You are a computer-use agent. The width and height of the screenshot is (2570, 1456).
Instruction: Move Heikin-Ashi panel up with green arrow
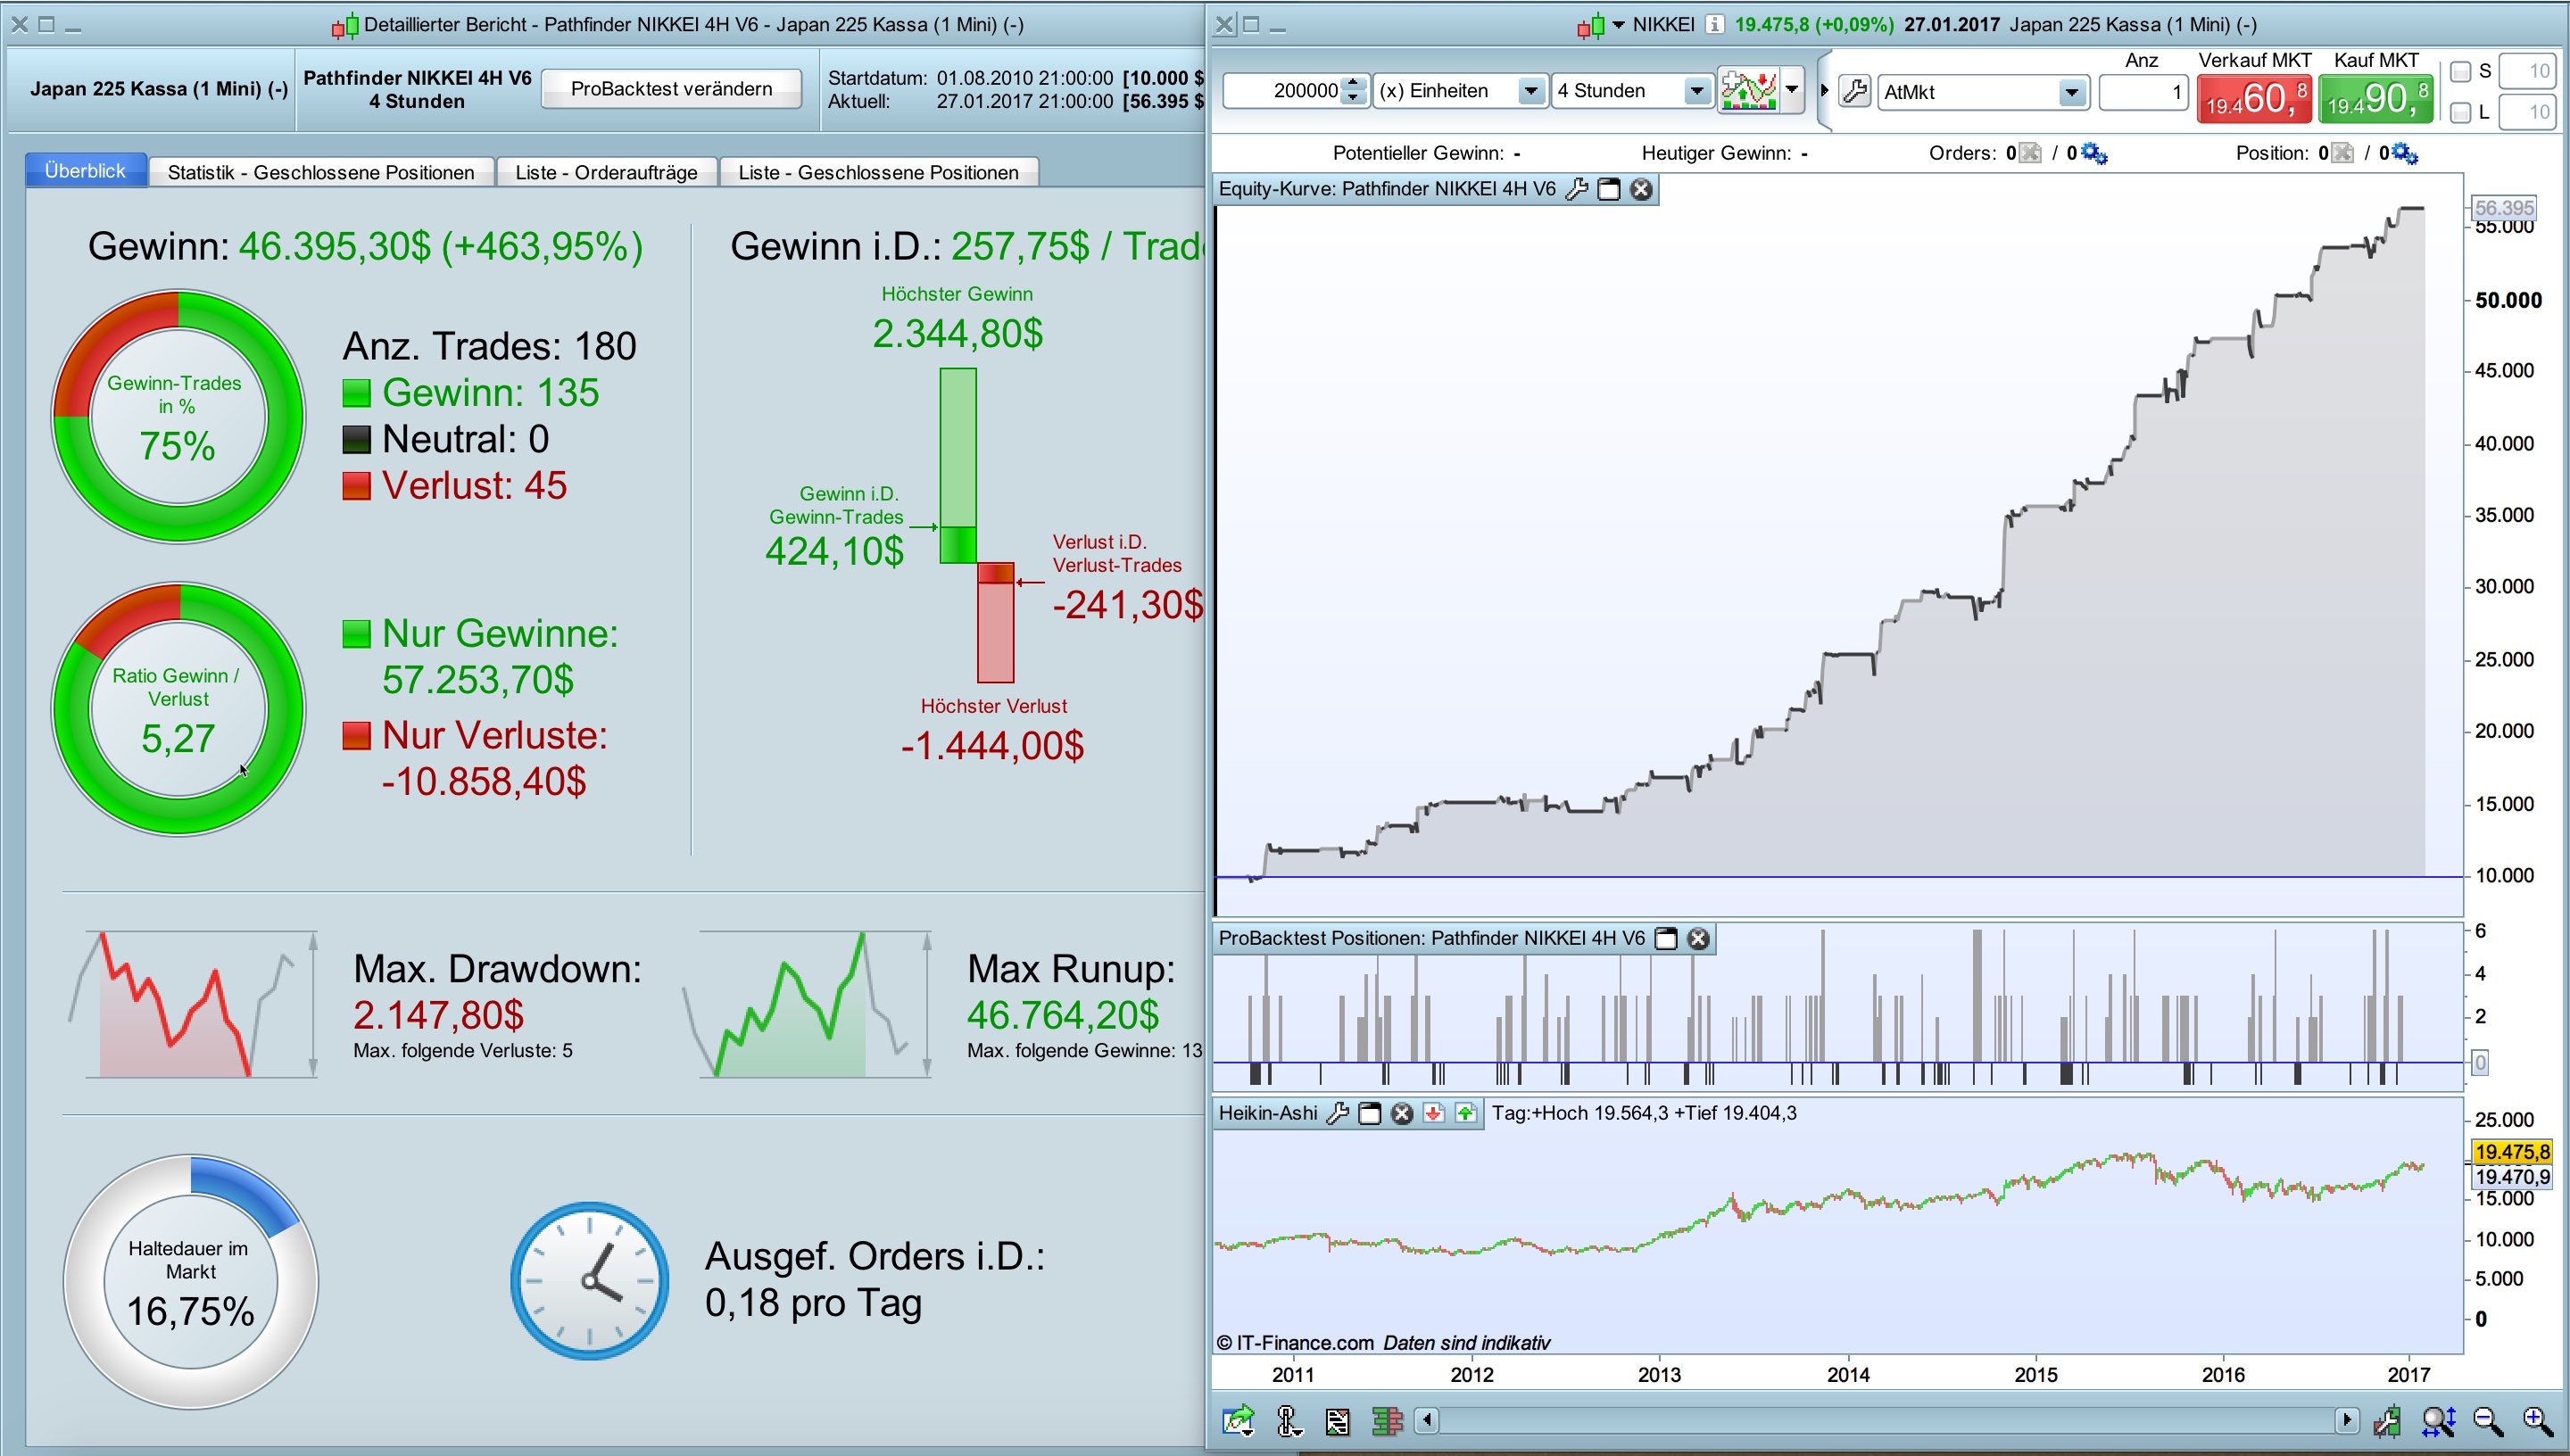coord(1466,1113)
